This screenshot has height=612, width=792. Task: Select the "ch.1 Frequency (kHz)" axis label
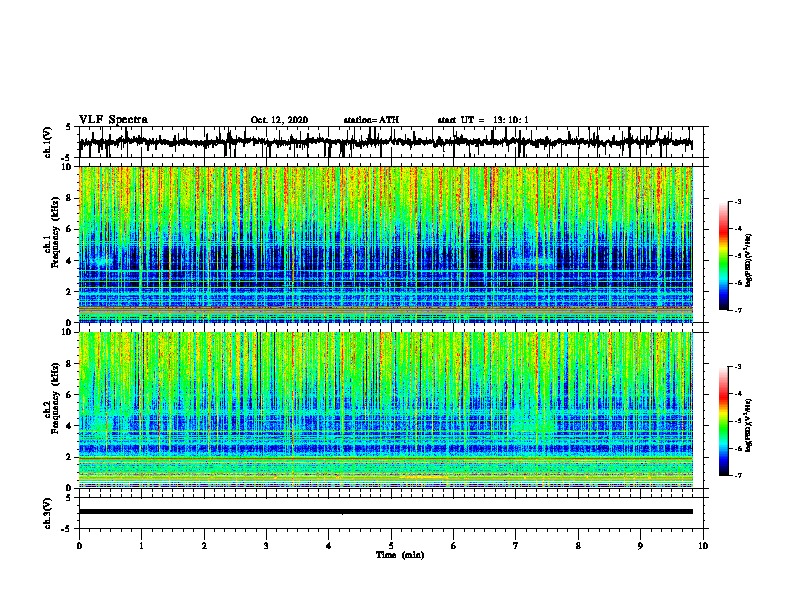[x=51, y=233]
